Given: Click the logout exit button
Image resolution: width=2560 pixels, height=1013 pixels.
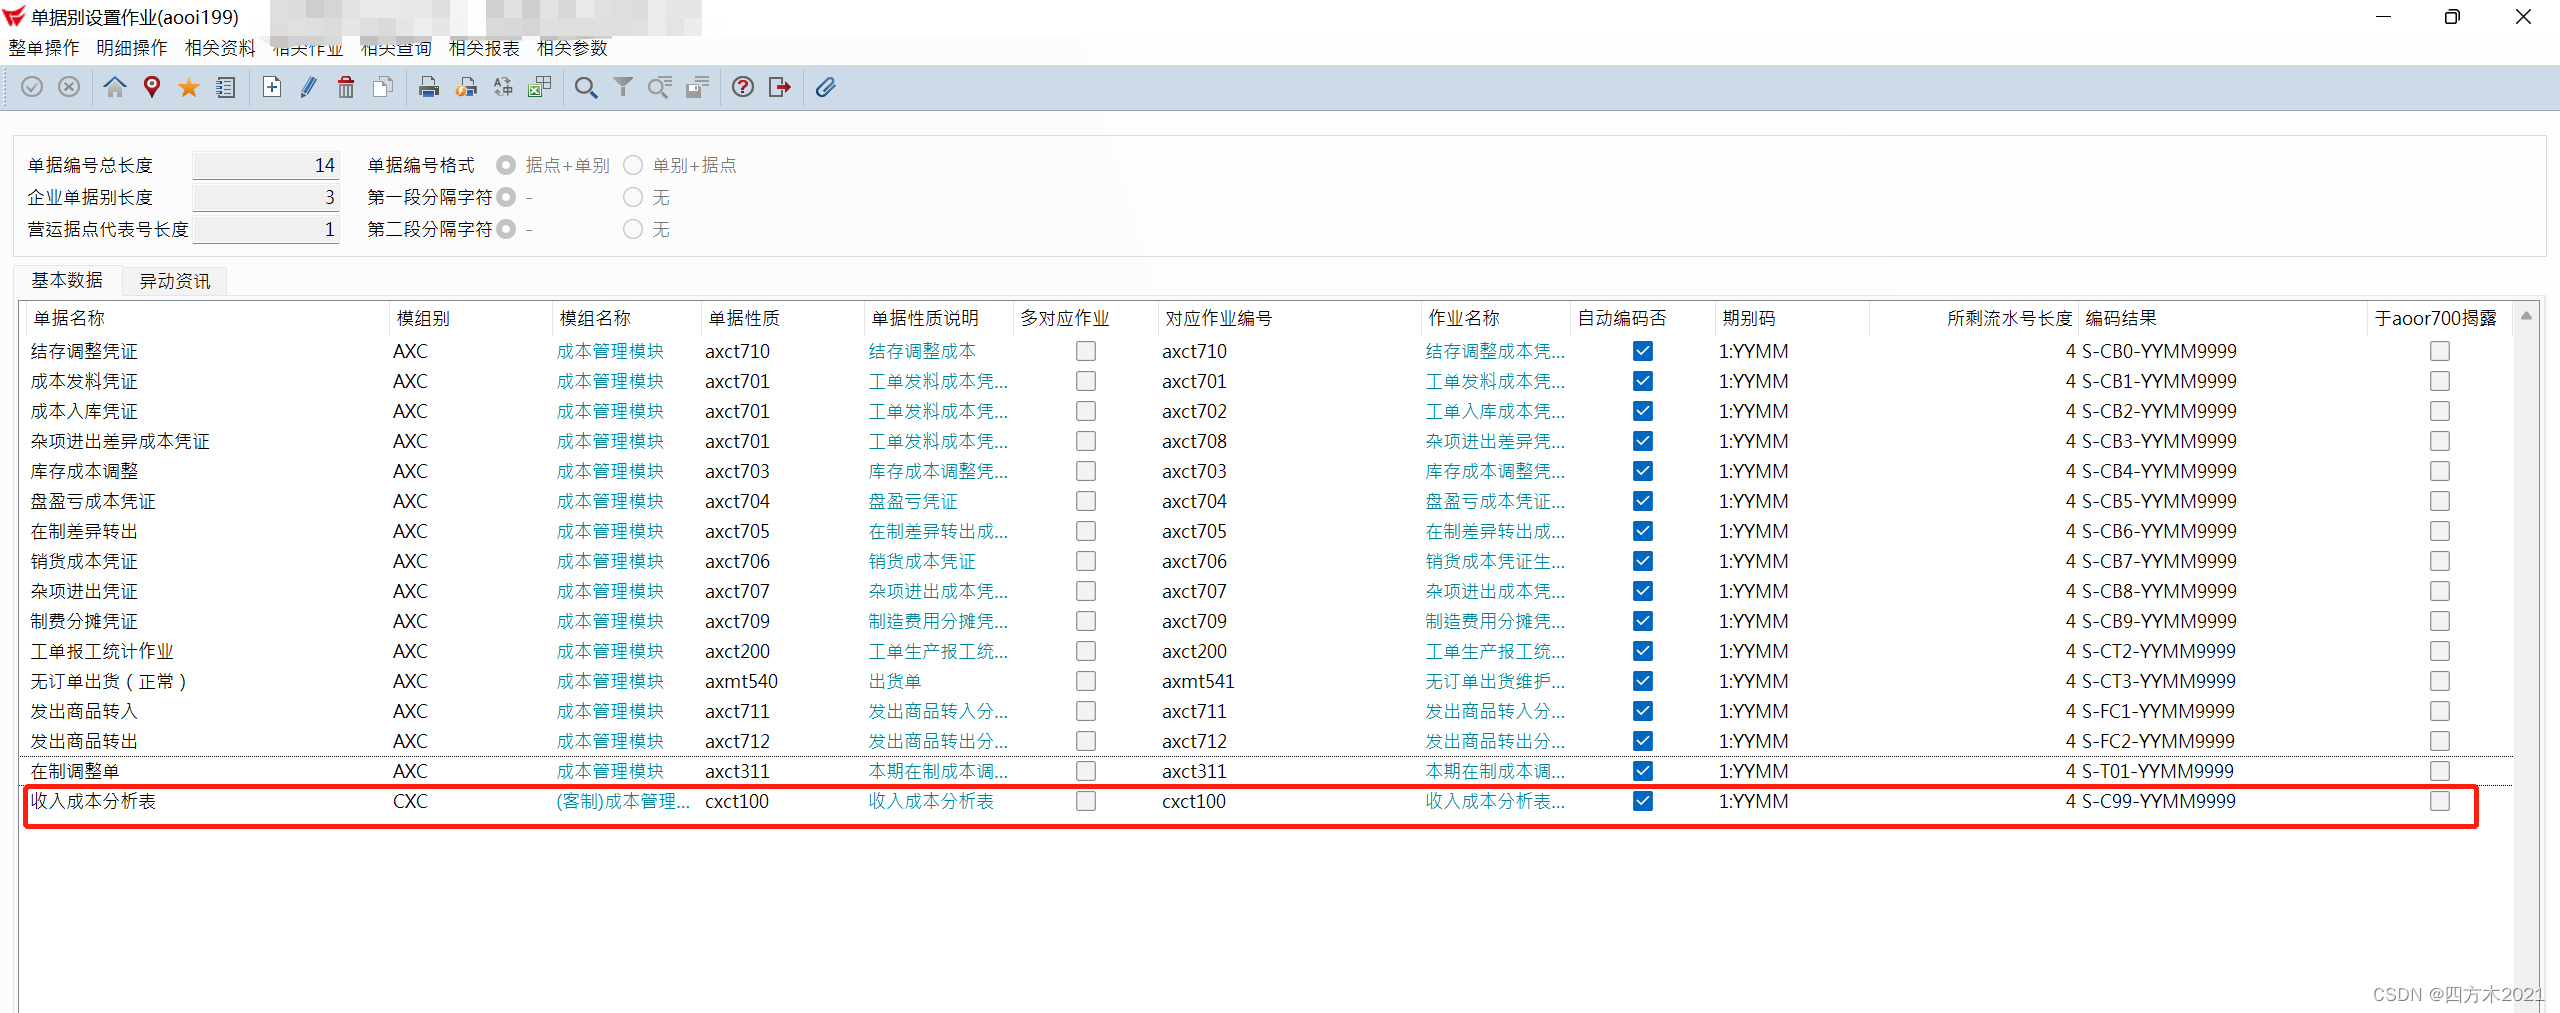Looking at the screenshot, I should pos(779,87).
